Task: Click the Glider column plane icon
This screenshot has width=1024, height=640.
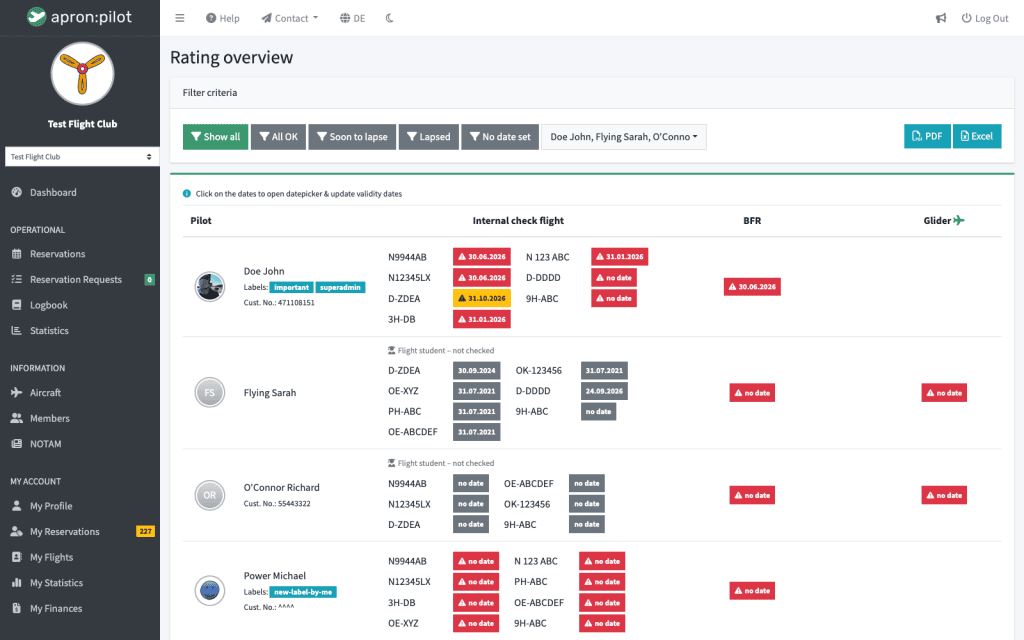Action: tap(959, 221)
